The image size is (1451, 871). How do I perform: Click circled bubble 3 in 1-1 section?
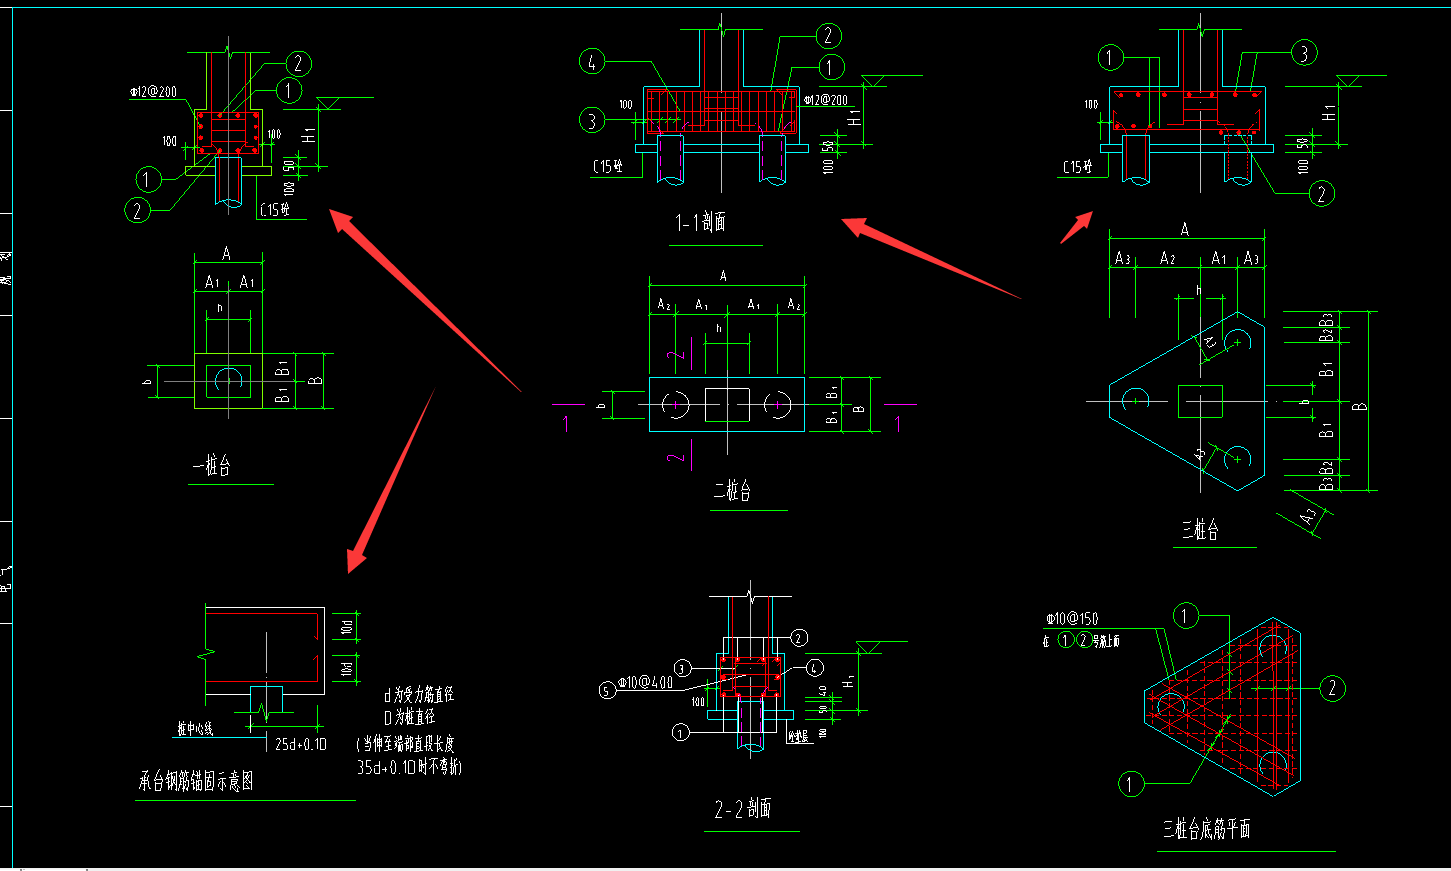[x=592, y=121]
